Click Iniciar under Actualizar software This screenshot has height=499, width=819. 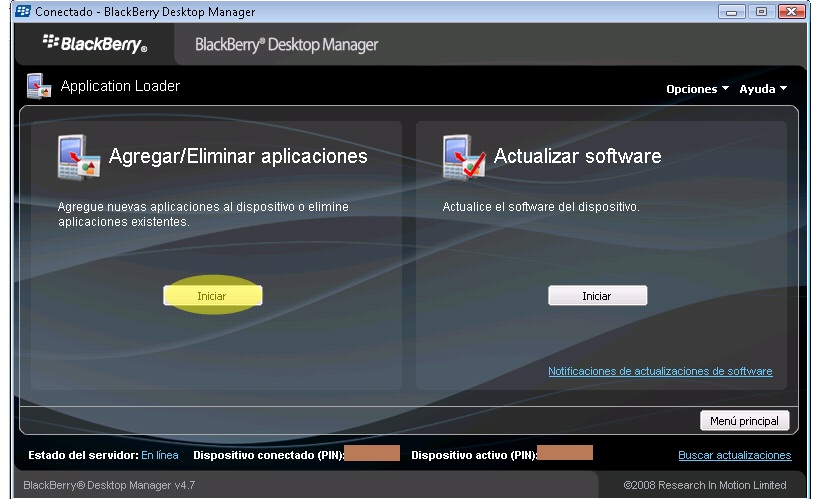(x=598, y=296)
